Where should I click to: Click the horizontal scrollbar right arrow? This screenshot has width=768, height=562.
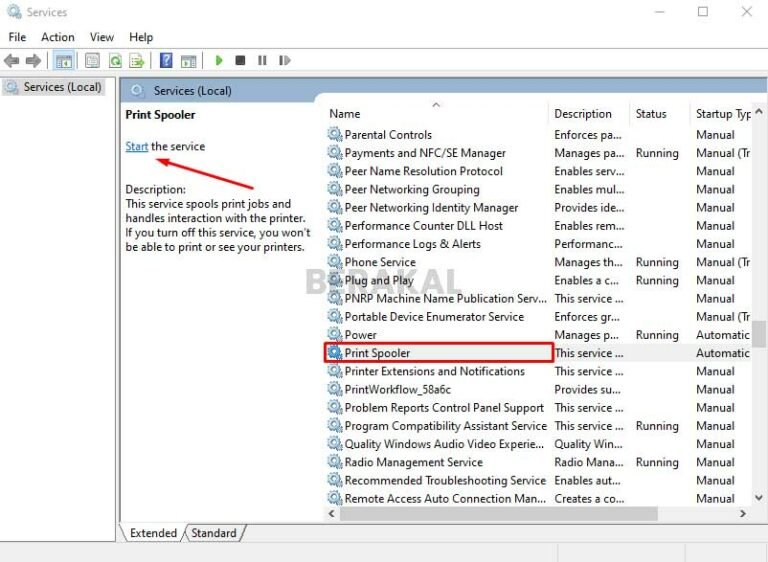pyautogui.click(x=743, y=514)
